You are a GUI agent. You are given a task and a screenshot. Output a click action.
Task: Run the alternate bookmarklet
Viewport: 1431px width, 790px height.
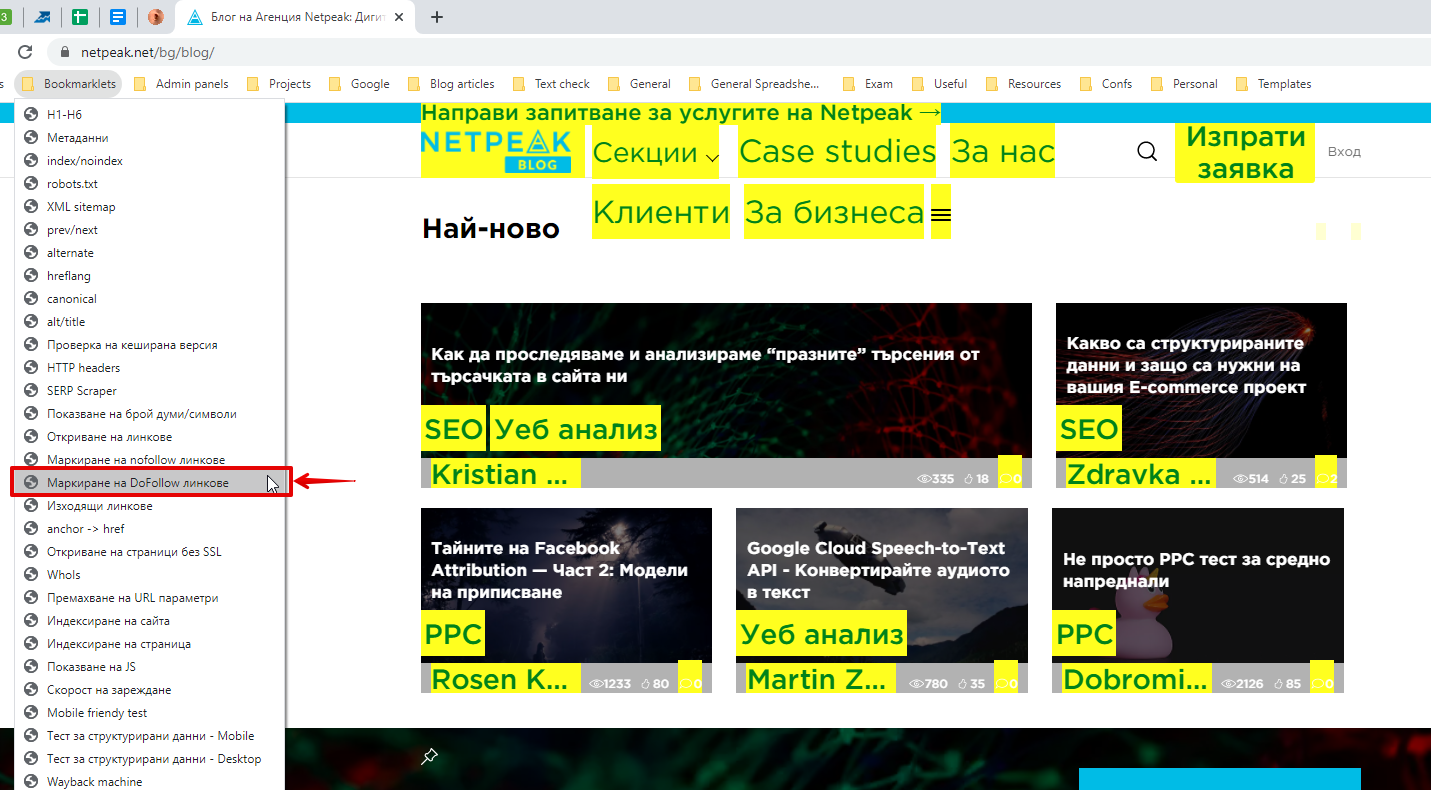[x=150, y=253]
